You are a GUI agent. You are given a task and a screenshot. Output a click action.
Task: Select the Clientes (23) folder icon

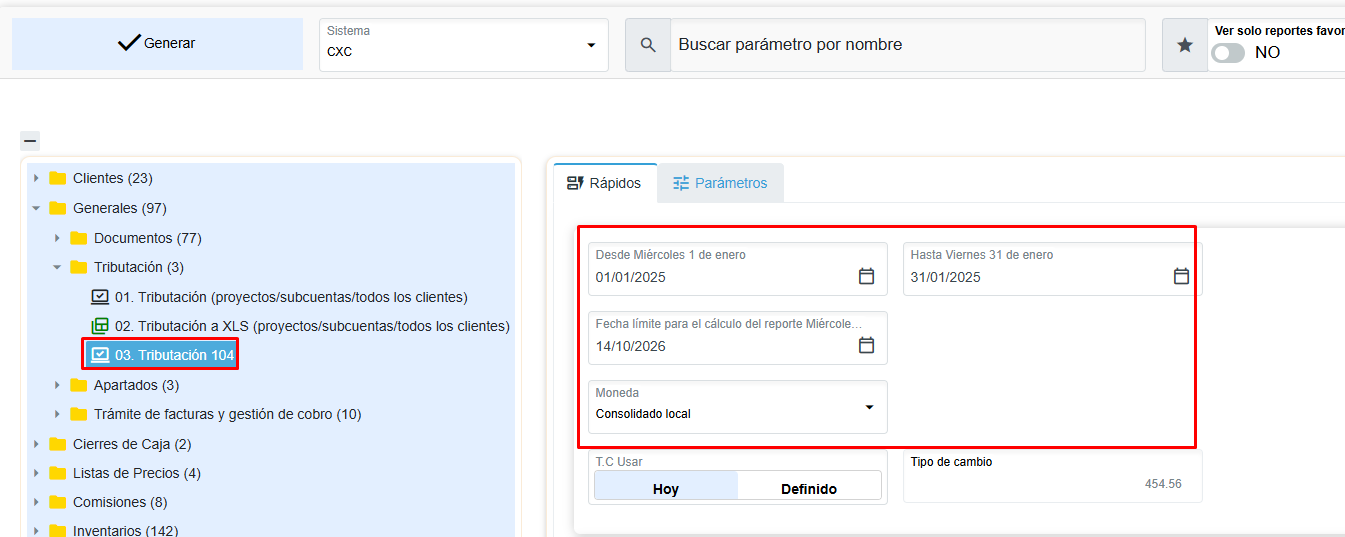(58, 178)
